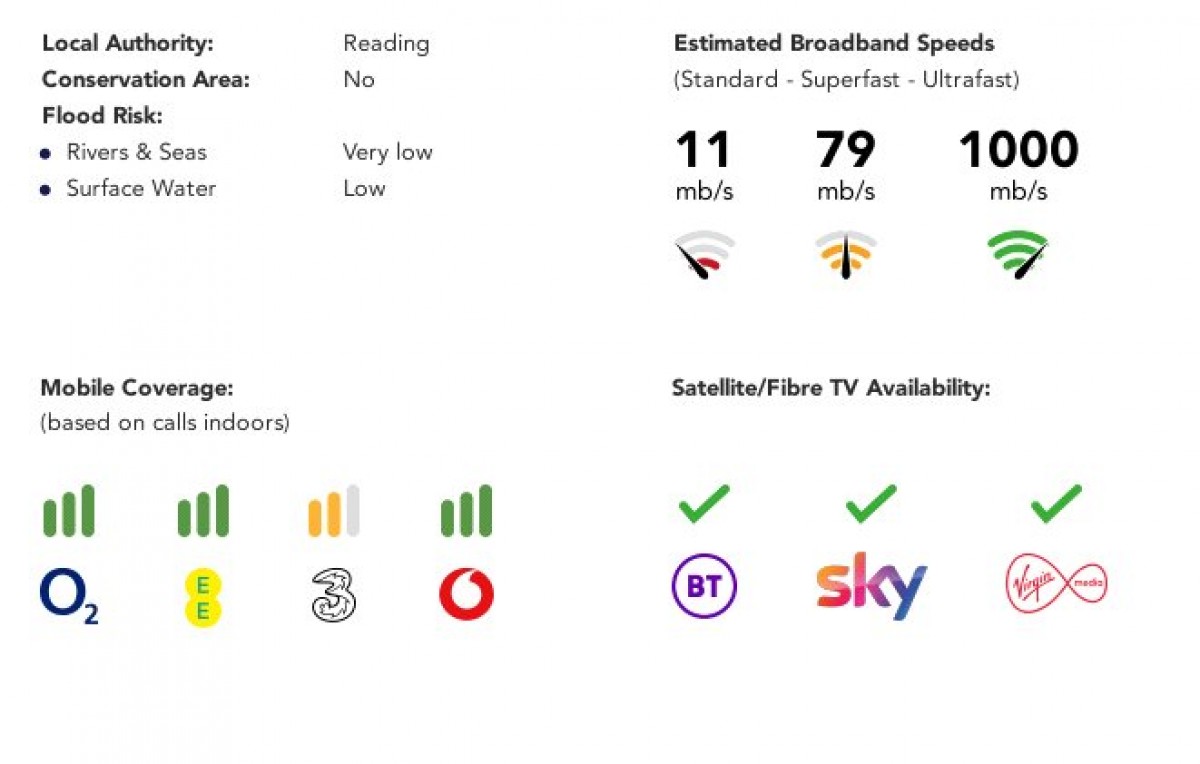Click the red standard broadband speed gauge

pos(704,254)
